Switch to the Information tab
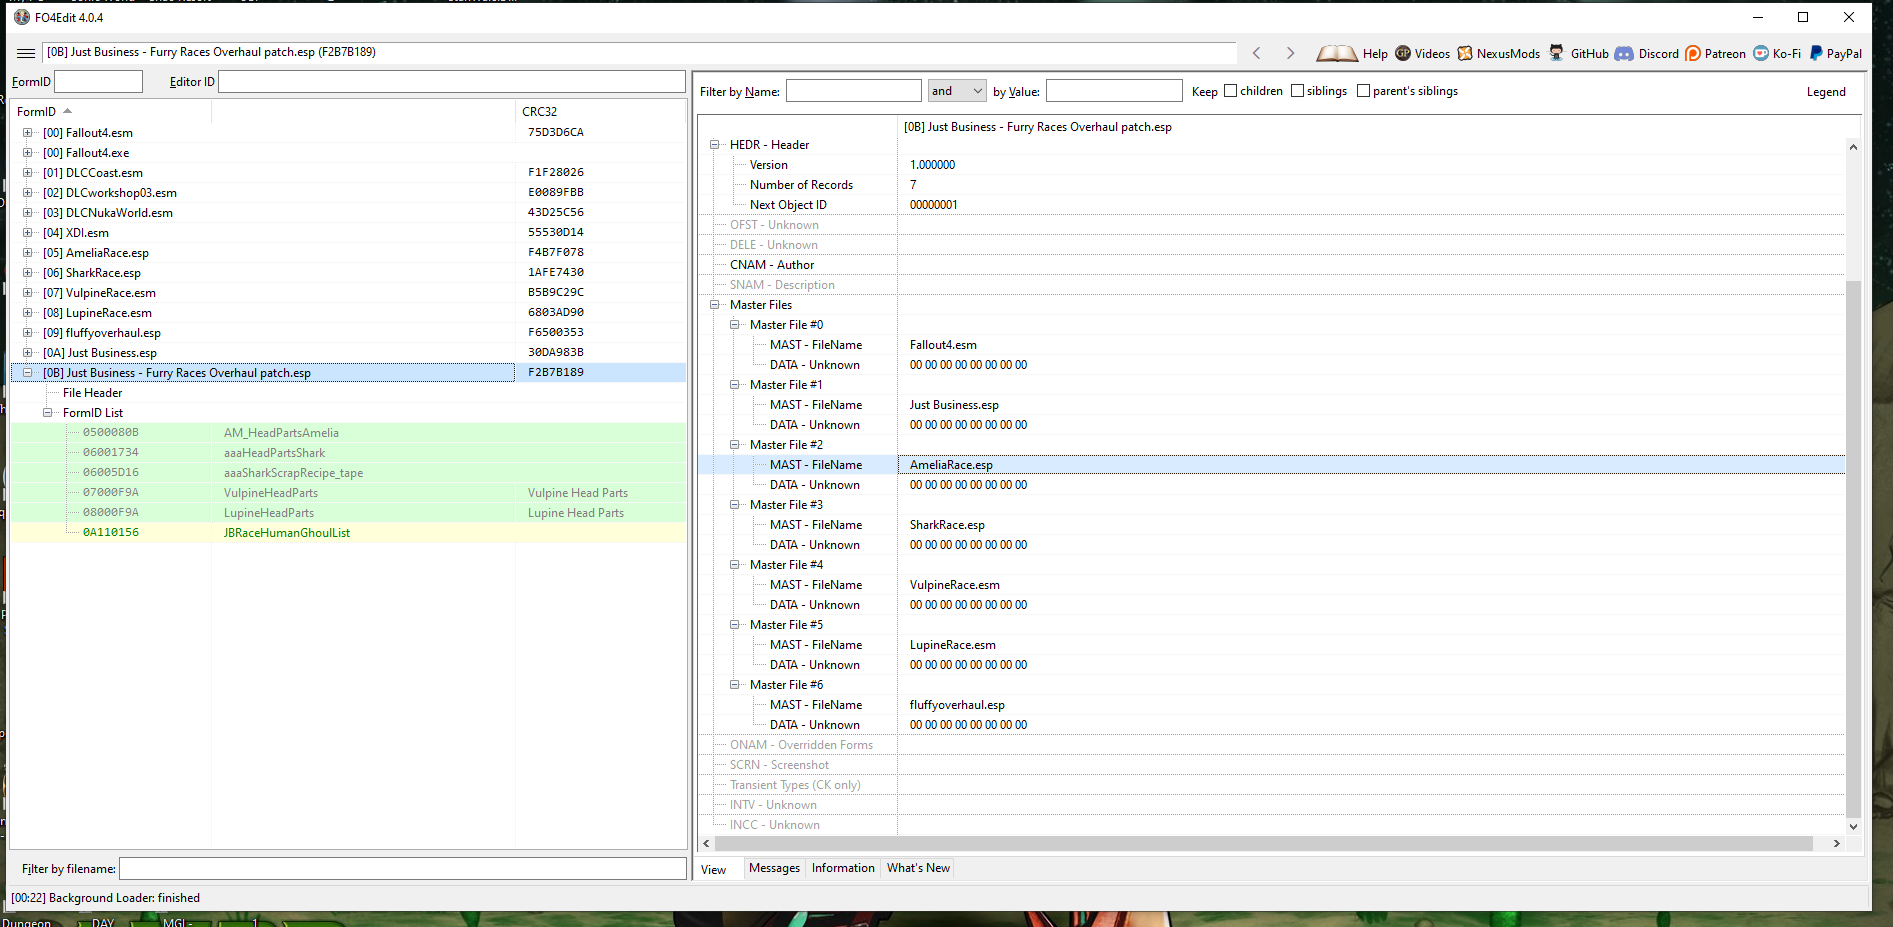Screen dimensions: 1893x927 click(843, 868)
